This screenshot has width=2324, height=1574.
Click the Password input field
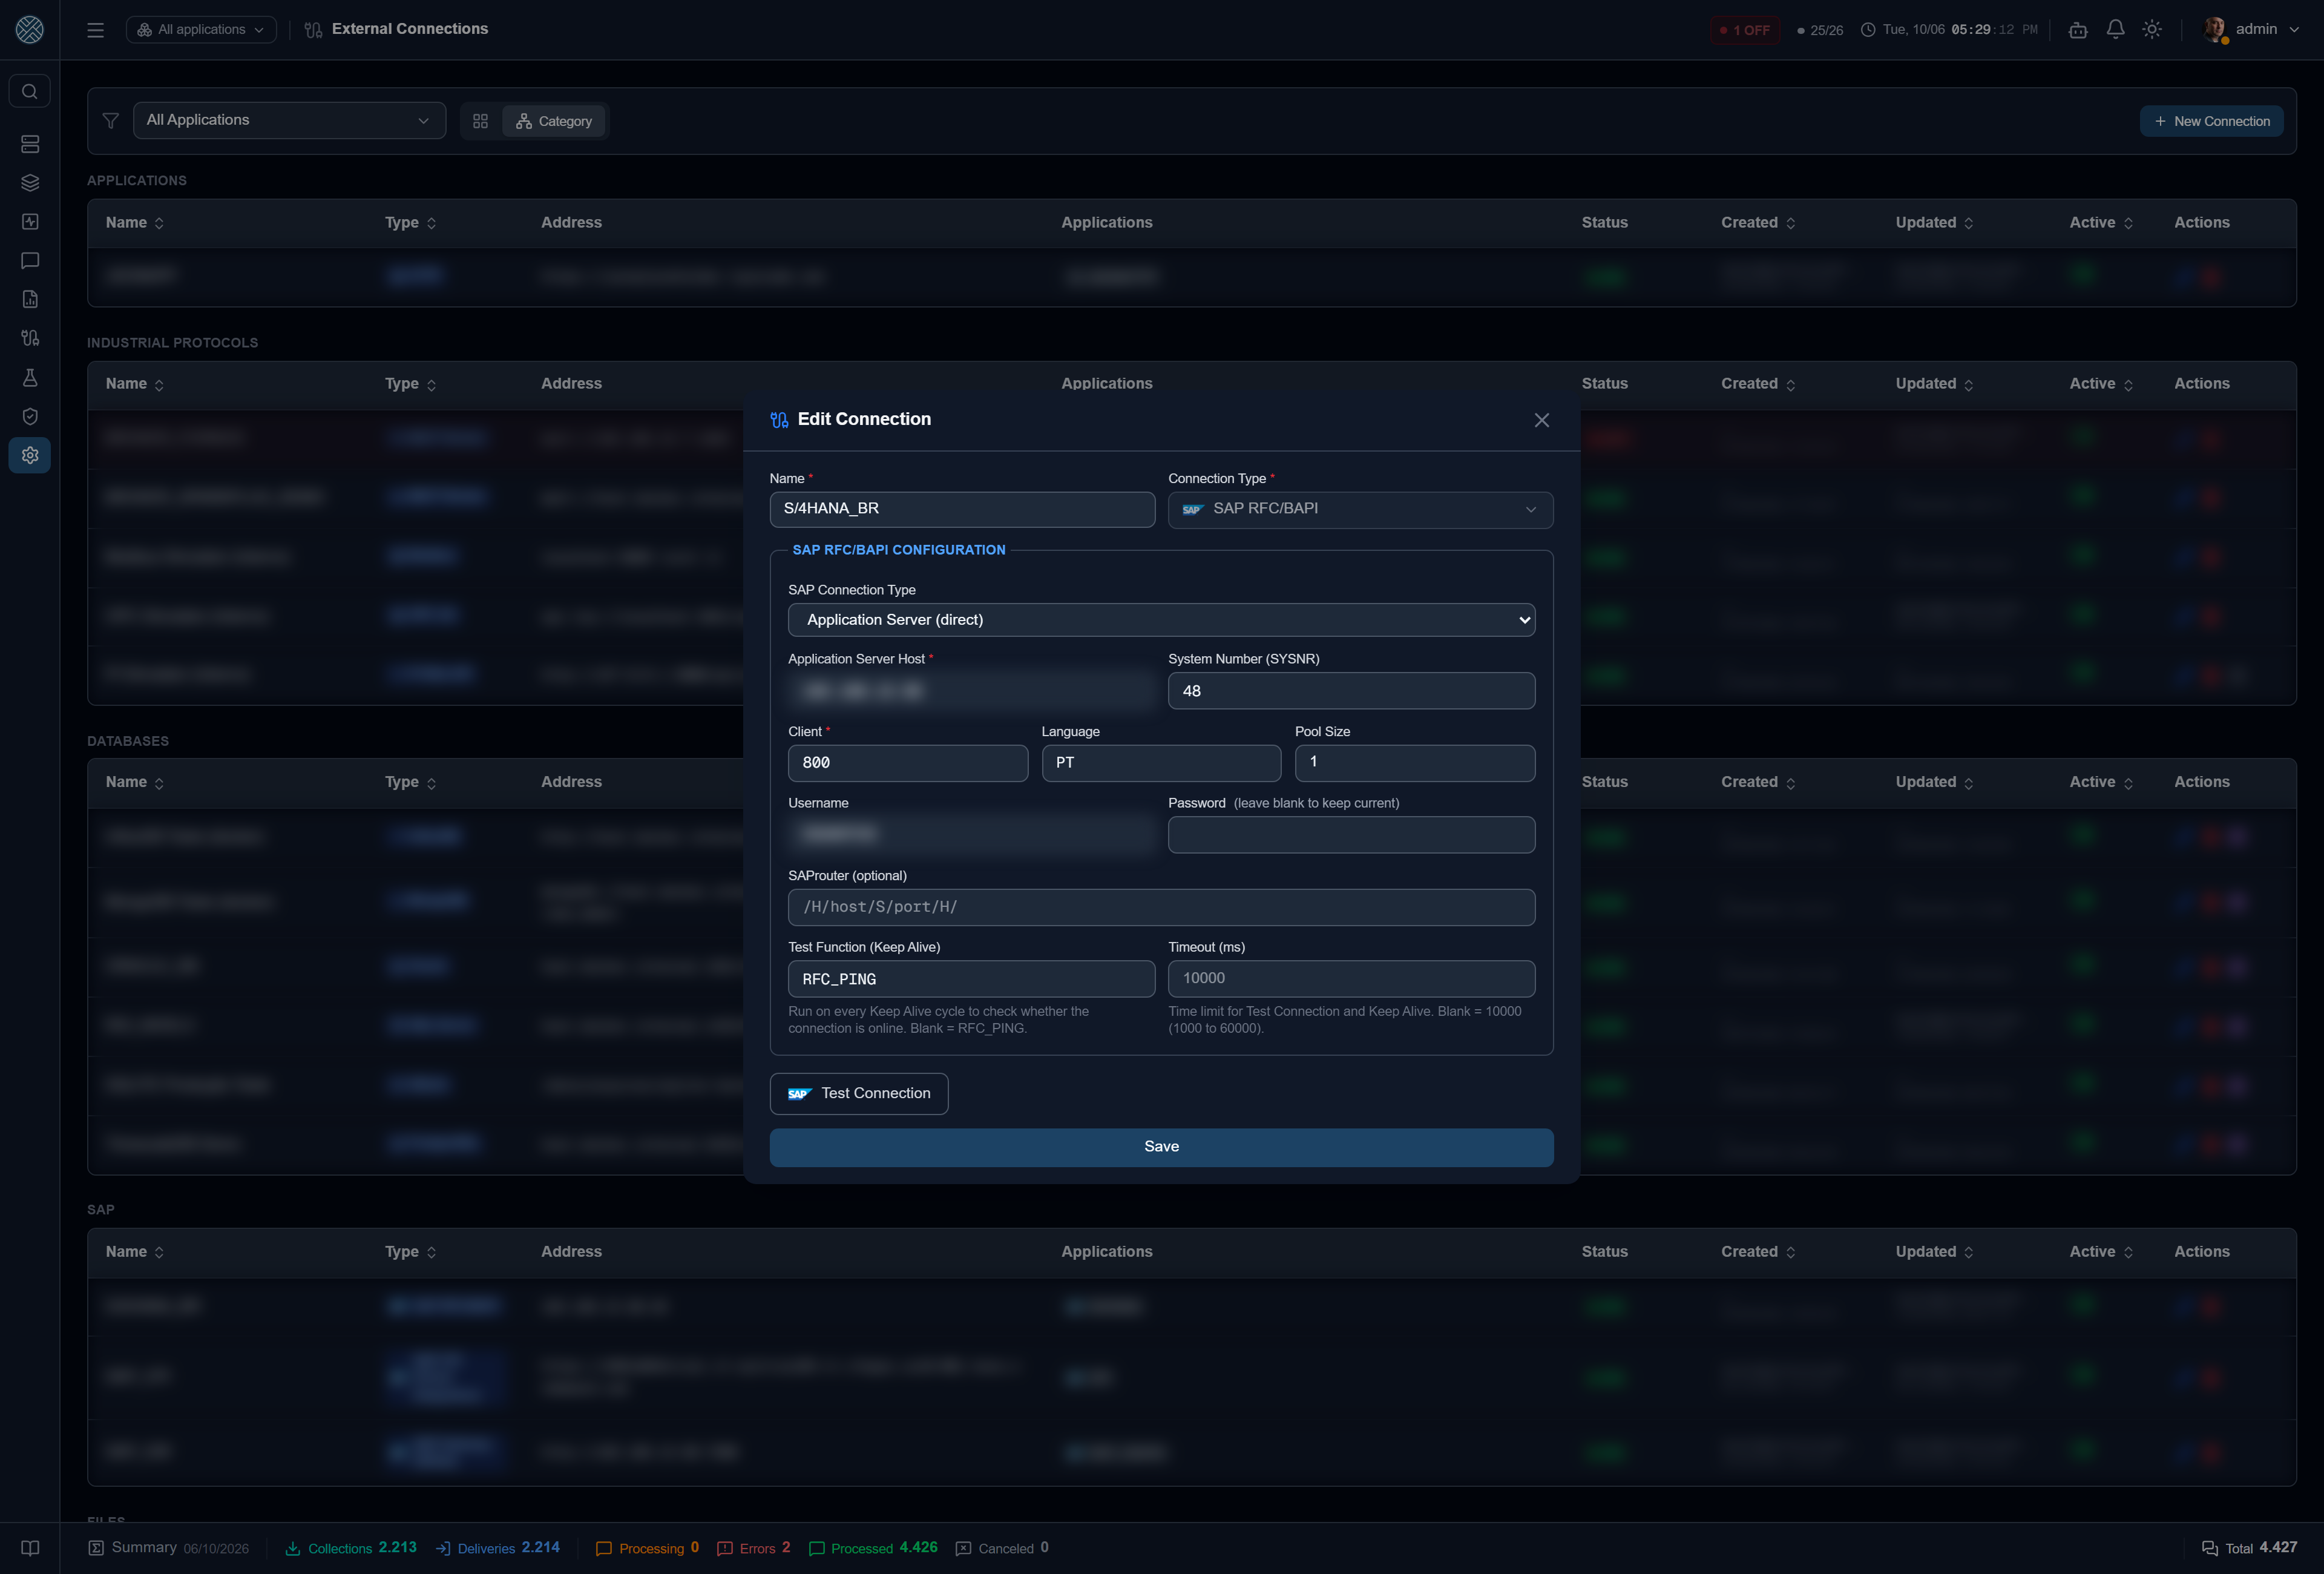pos(1351,835)
